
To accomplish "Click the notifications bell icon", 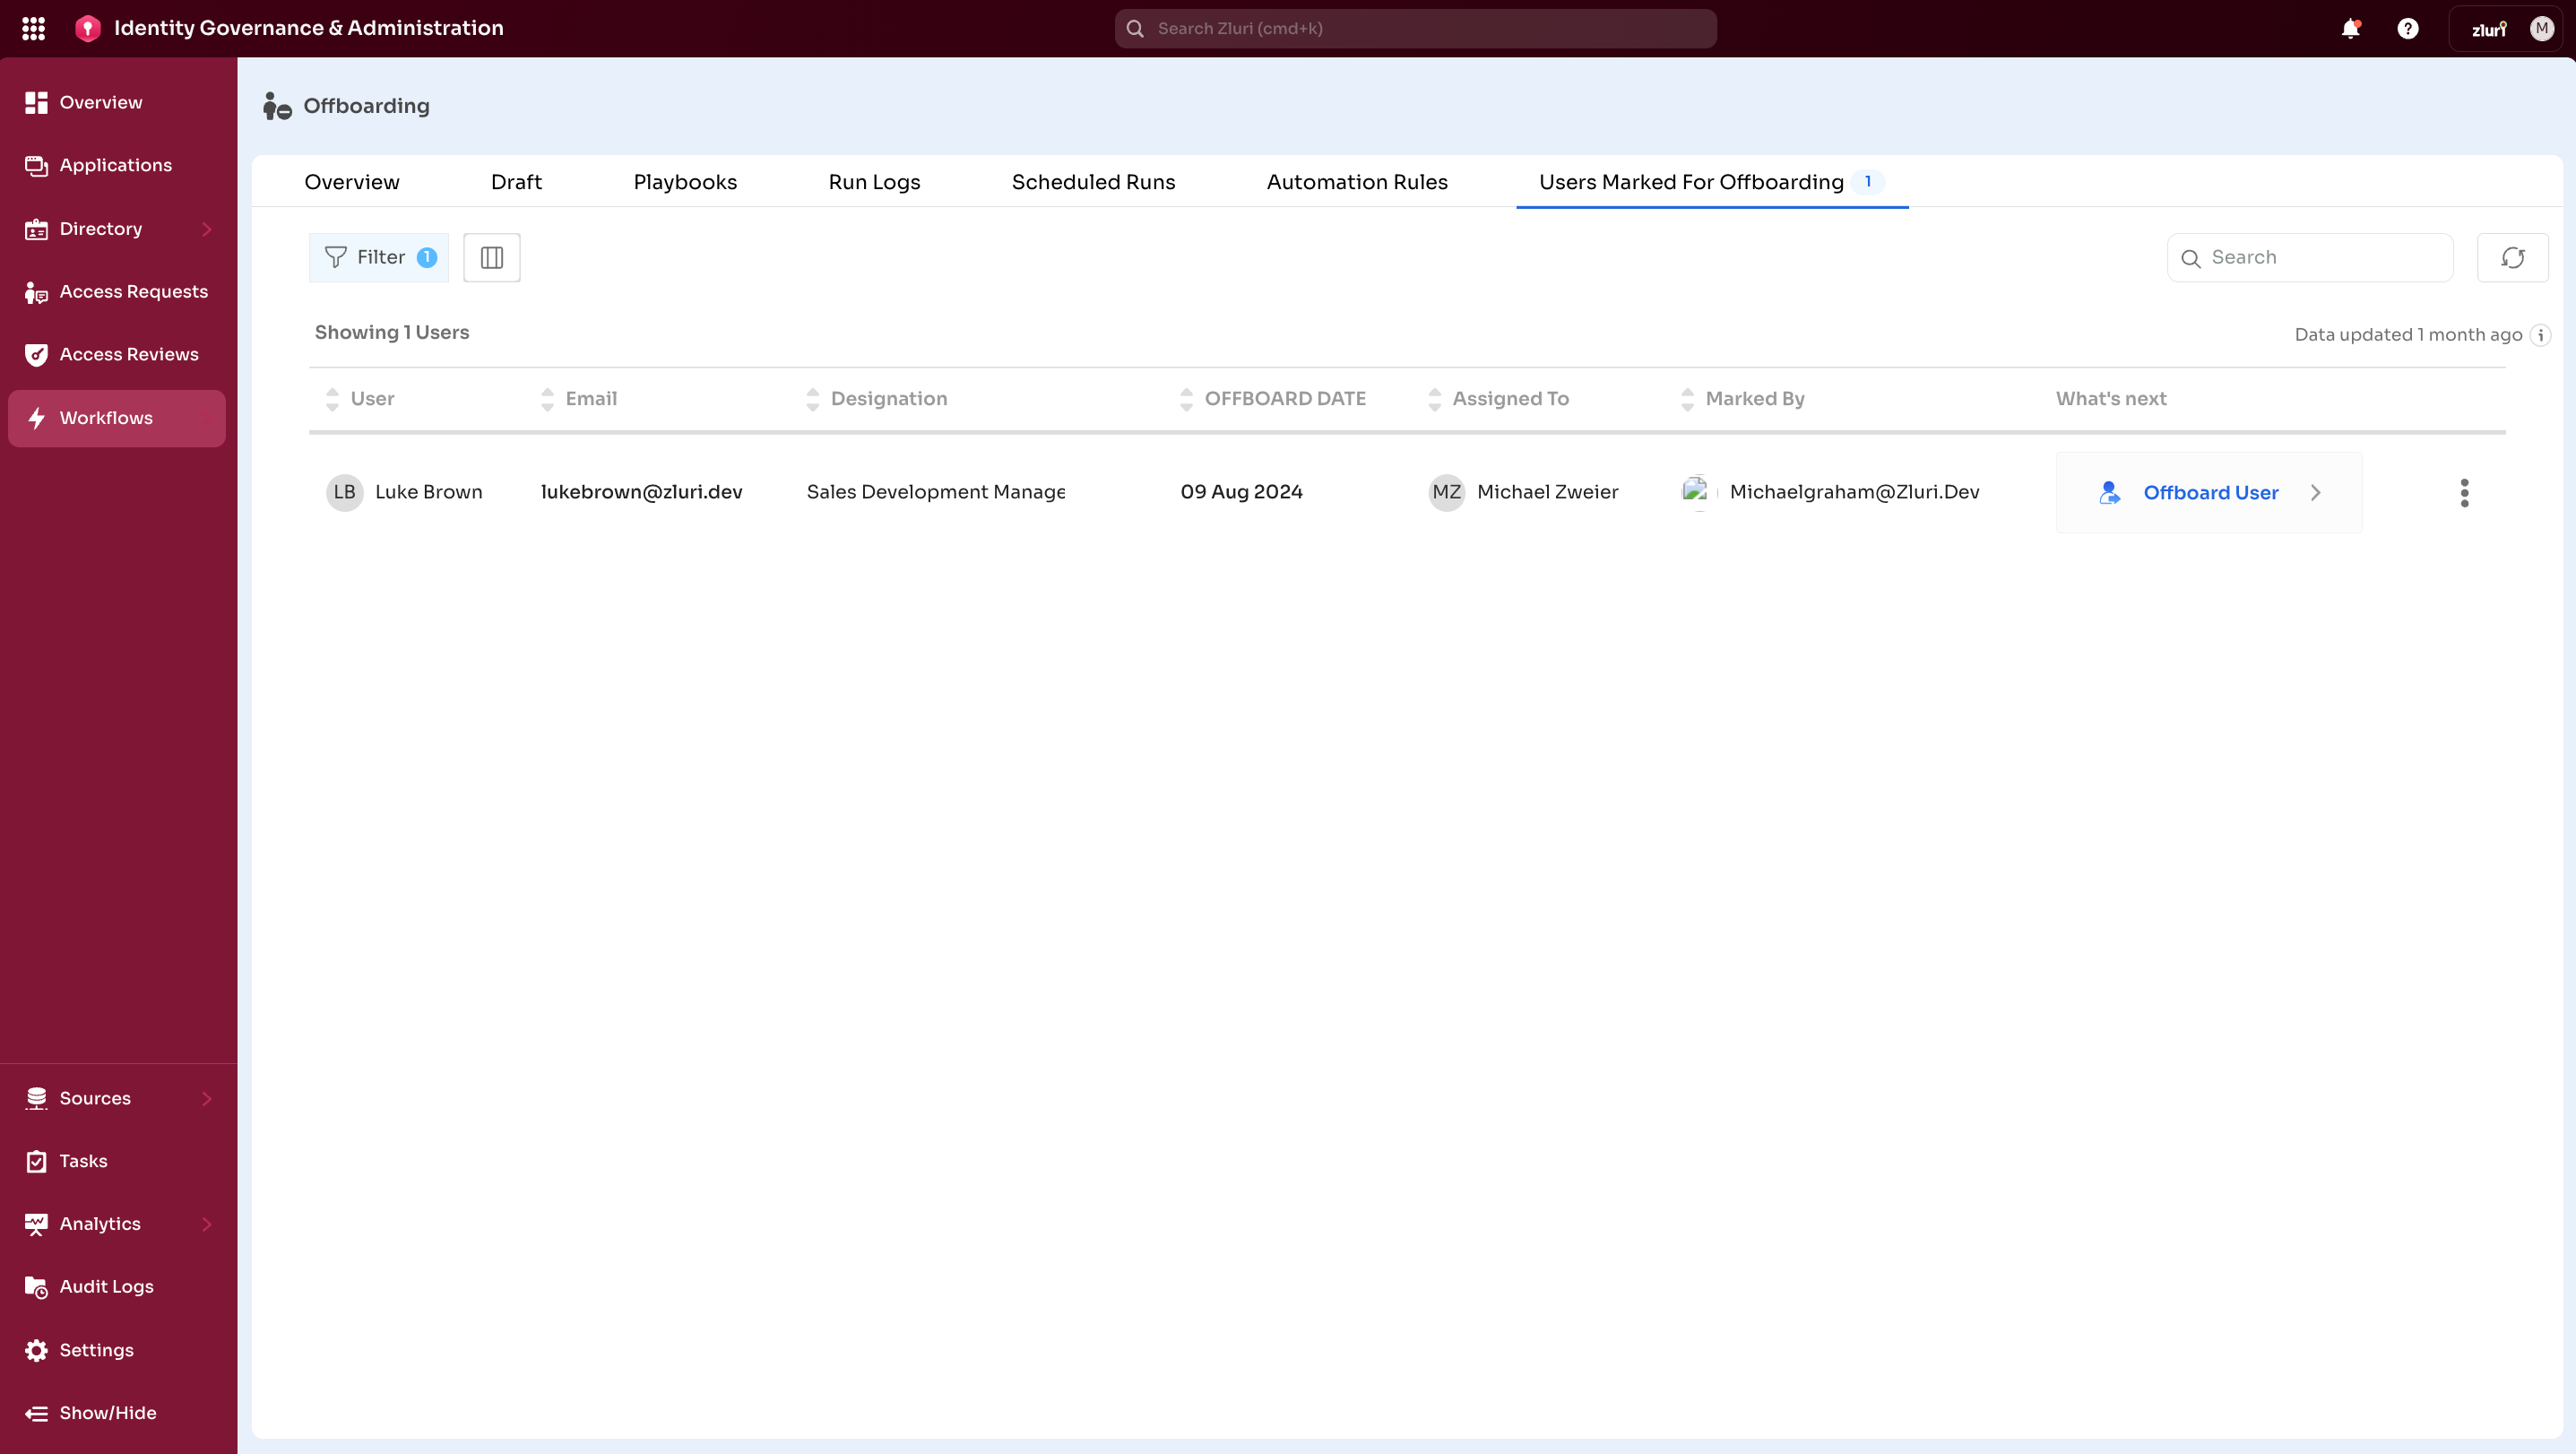I will pos(2350,28).
